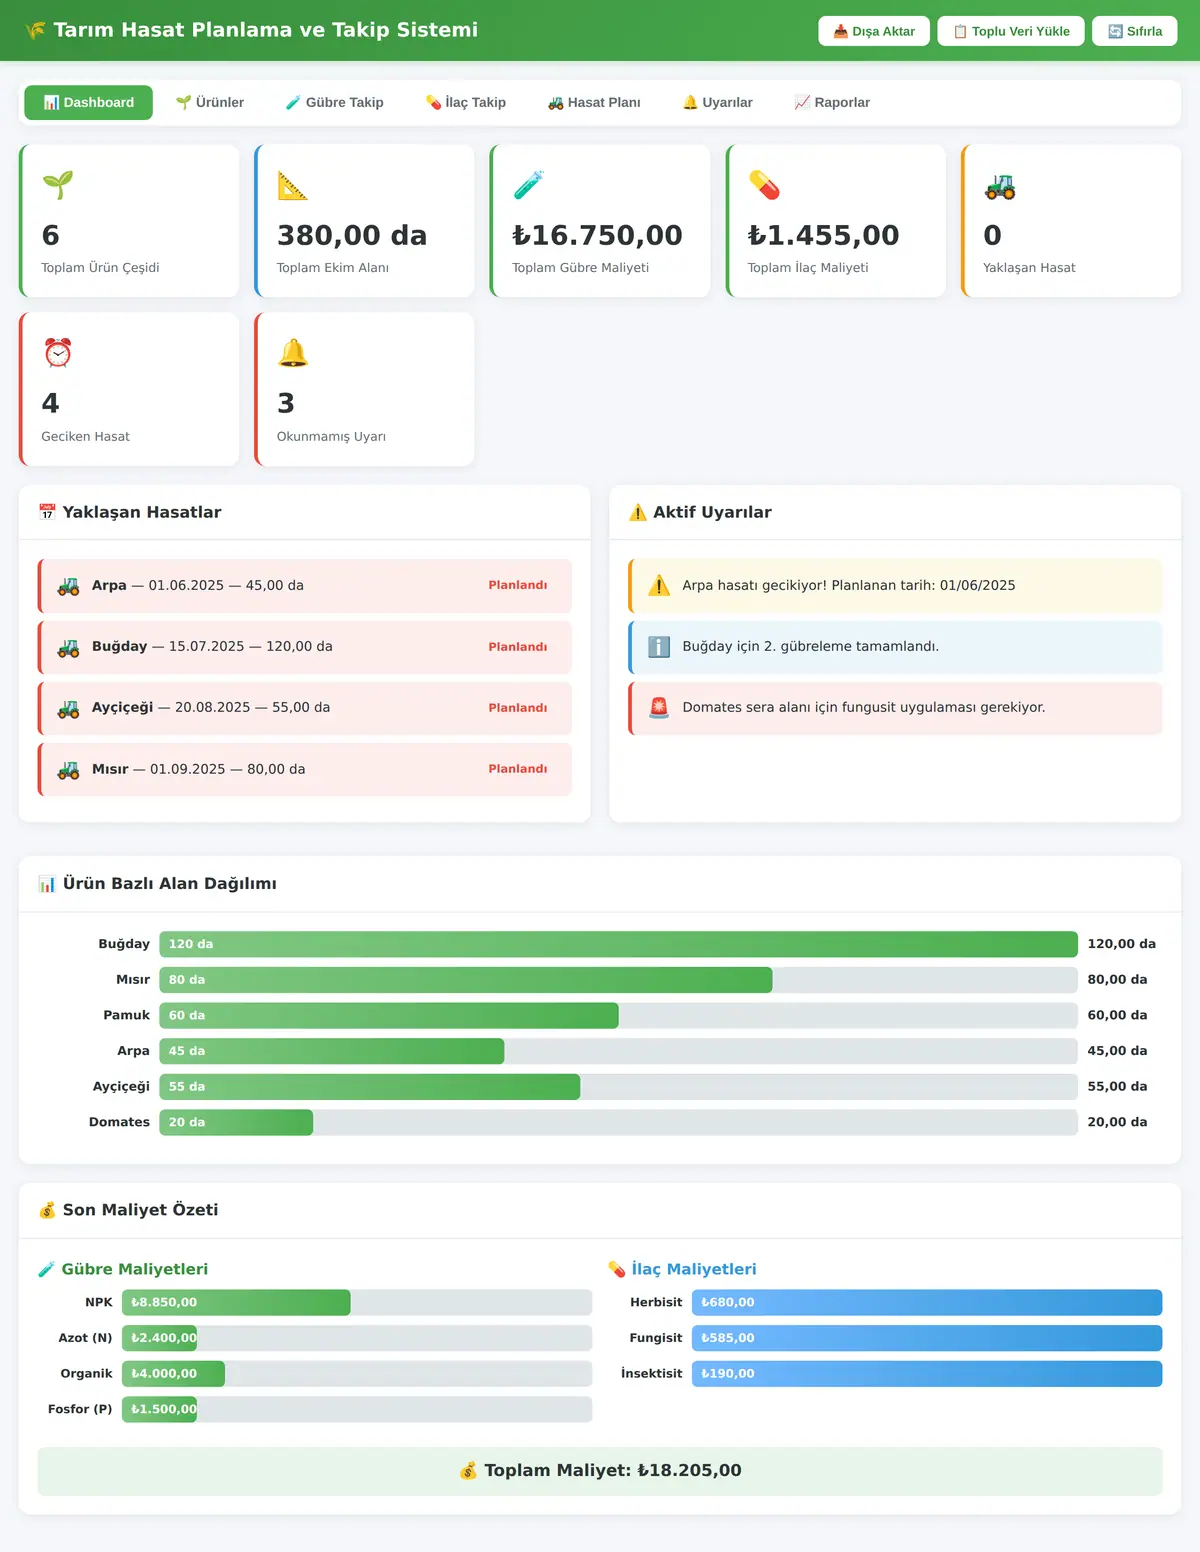Open the Raporlar tab
Image resolution: width=1200 pixels, height=1552 pixels.
[832, 103]
